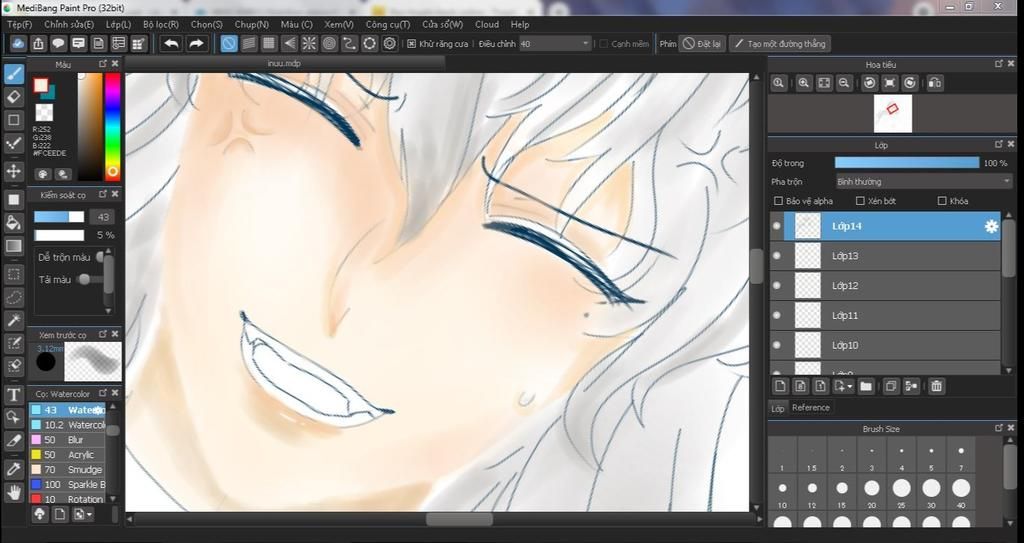Select the Magic Wand tool

(14, 320)
